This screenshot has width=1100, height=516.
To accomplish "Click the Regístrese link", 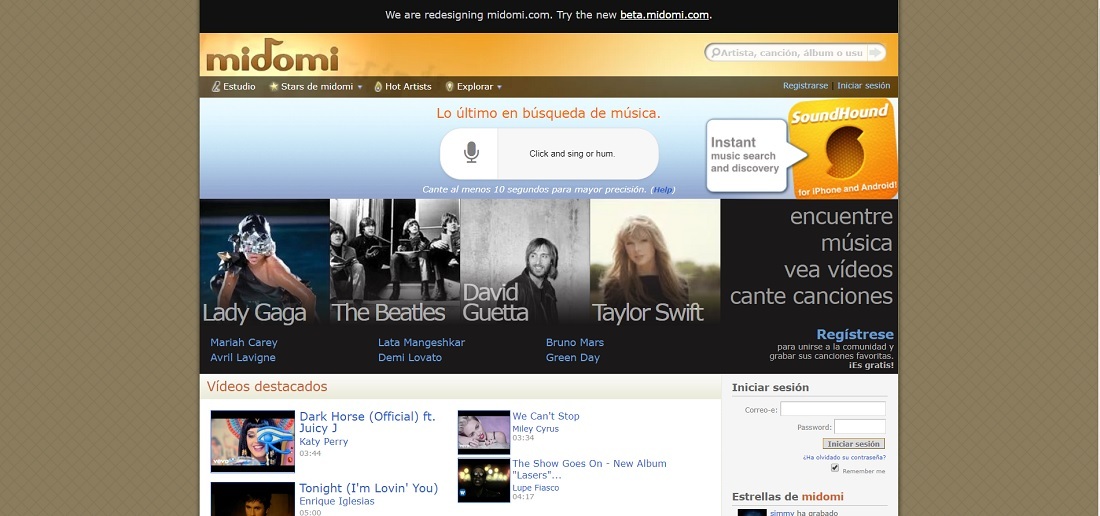I will (x=855, y=334).
